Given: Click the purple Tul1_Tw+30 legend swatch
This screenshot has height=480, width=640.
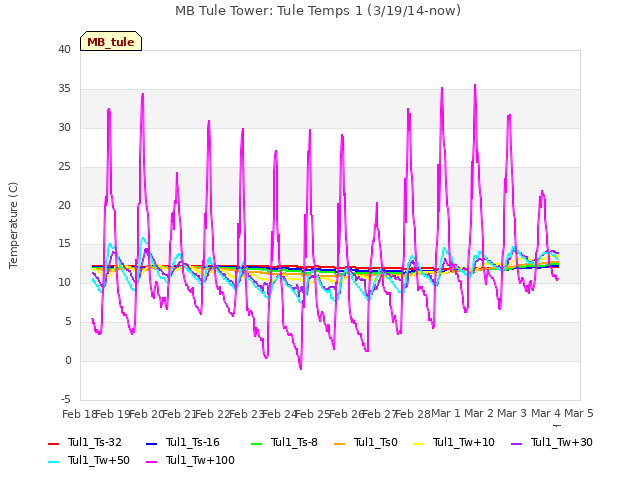Looking at the screenshot, I should click(516, 444).
